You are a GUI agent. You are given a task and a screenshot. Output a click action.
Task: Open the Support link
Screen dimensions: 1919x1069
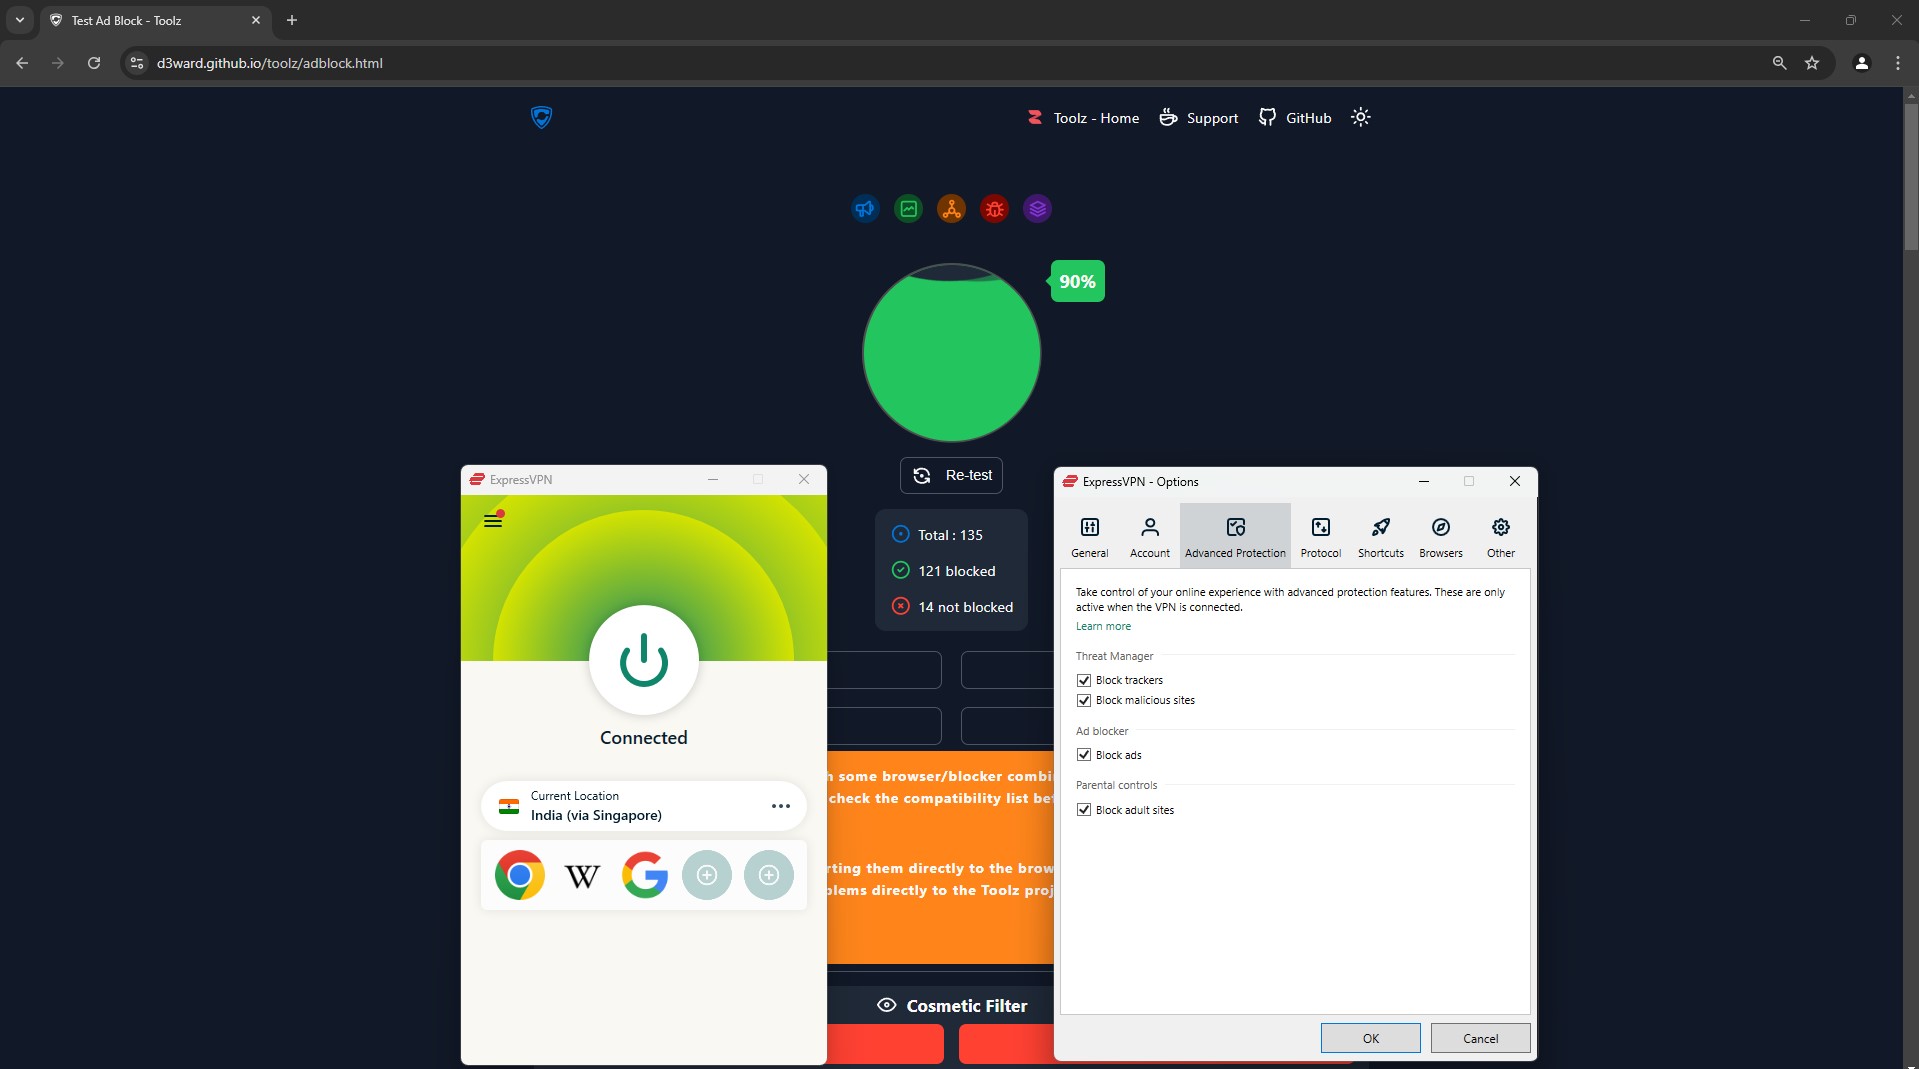pyautogui.click(x=1198, y=118)
